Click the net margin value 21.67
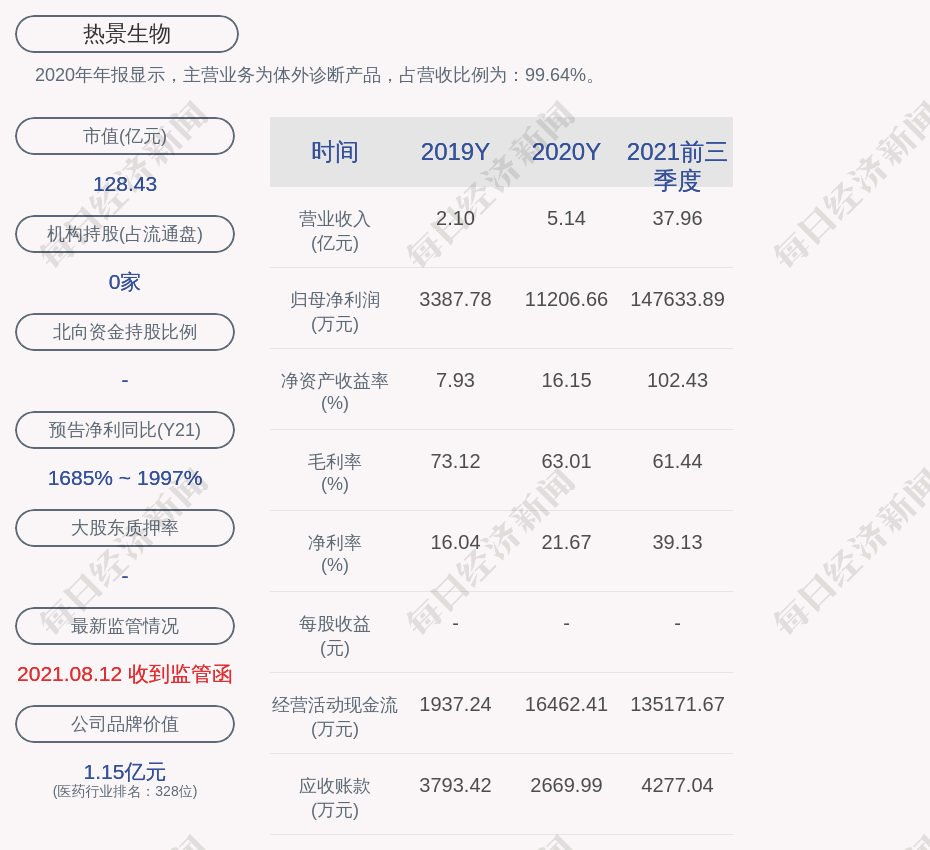Viewport: 930px width, 850px height. click(566, 542)
